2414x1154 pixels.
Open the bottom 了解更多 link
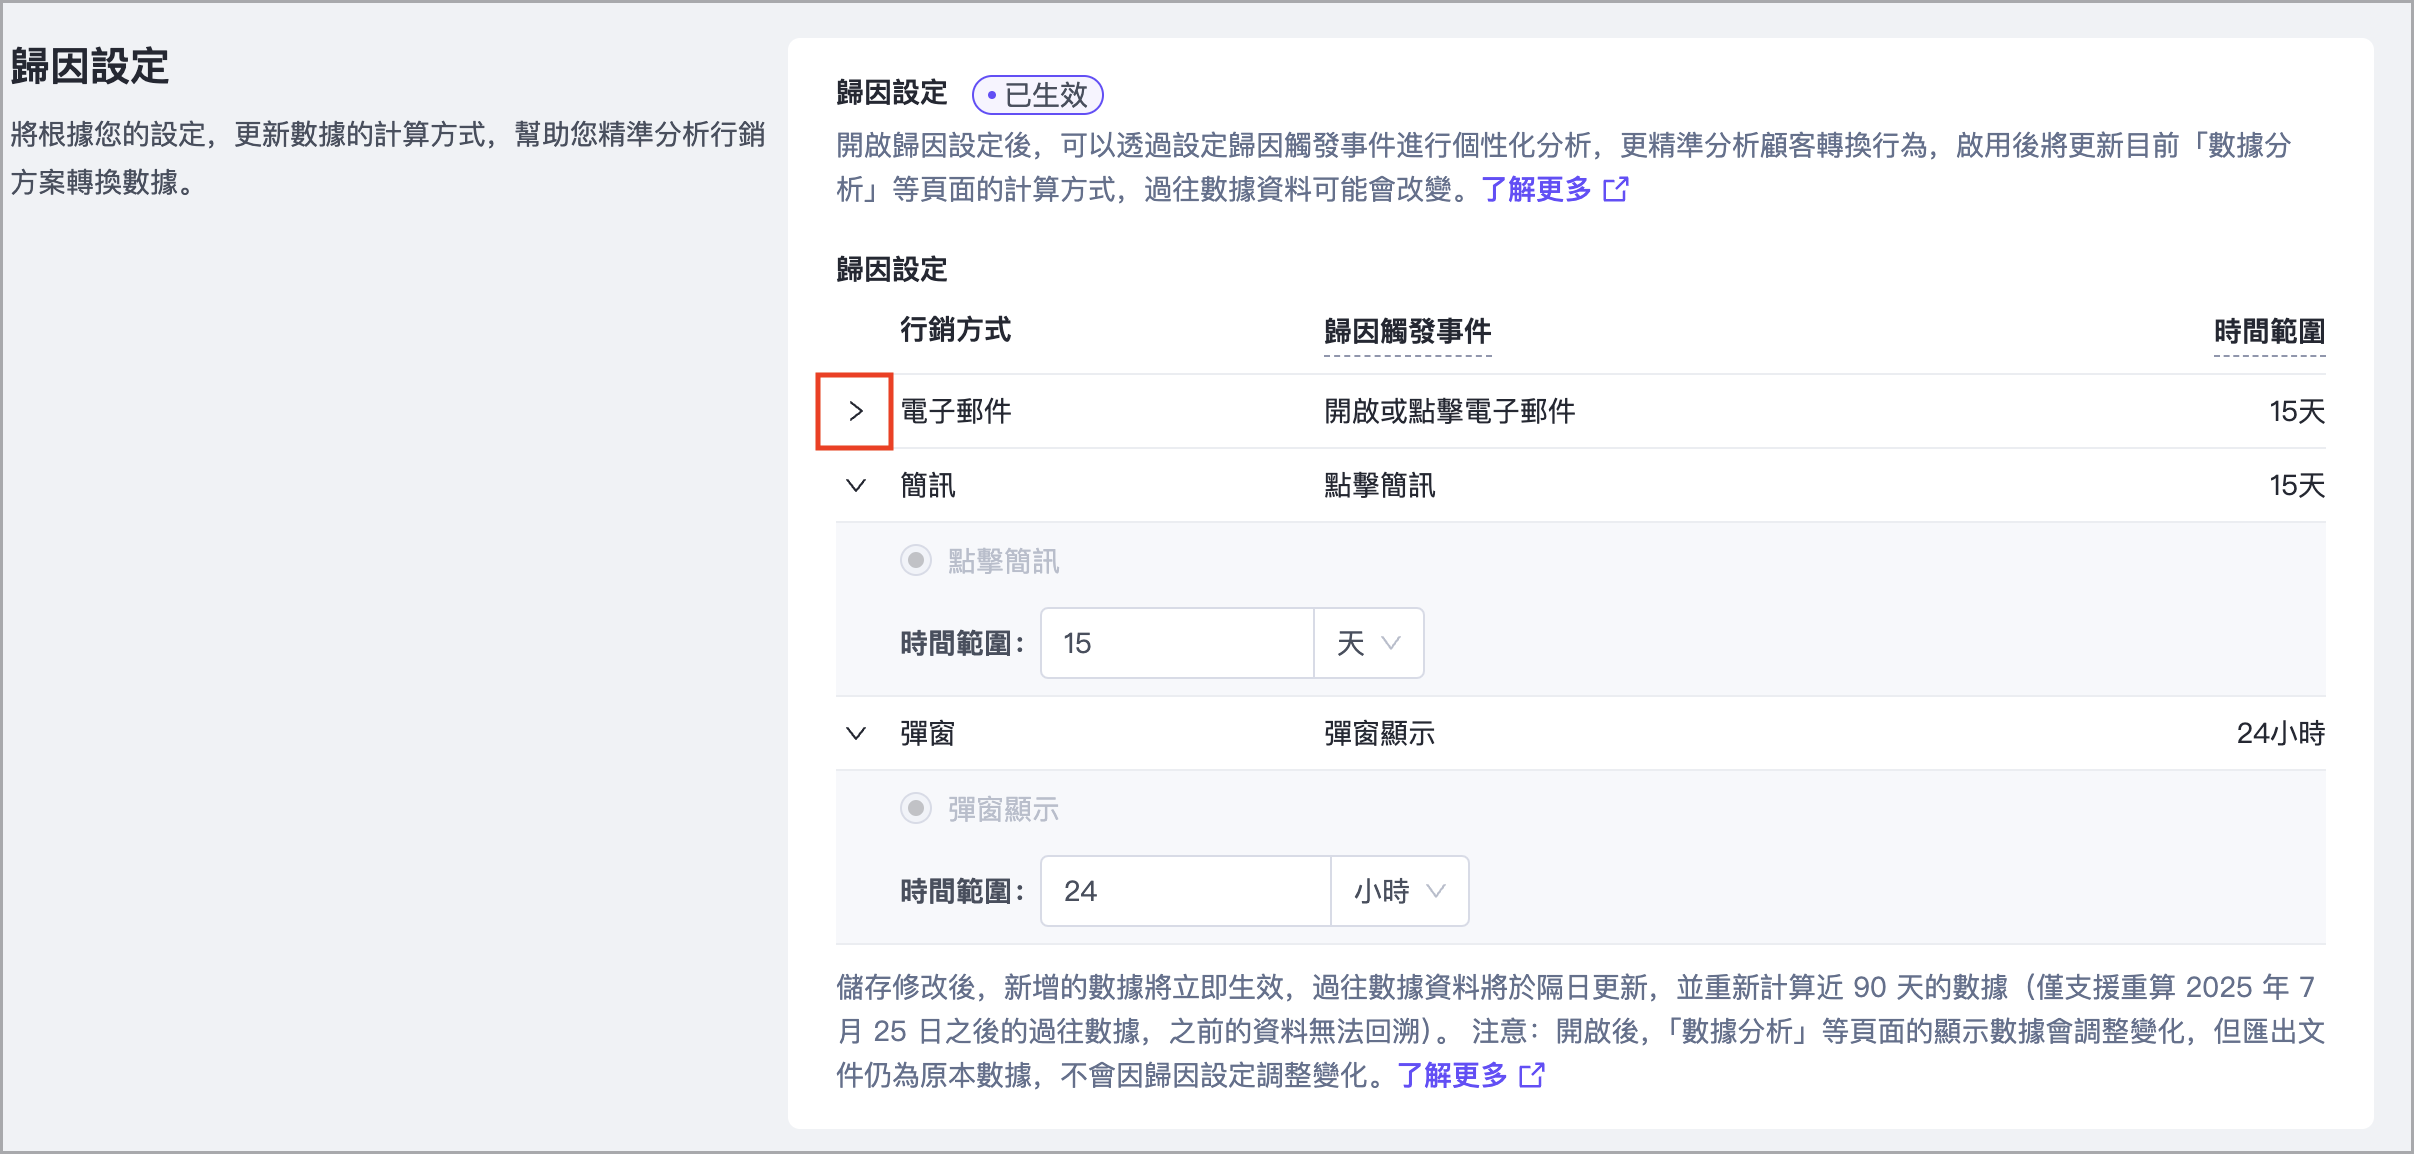tap(1451, 1075)
